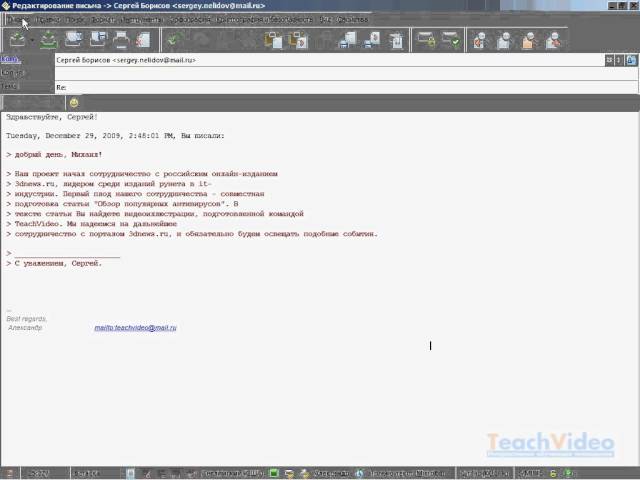This screenshot has height=480, width=640.
Task: Click quoted line starting 'TeachVideo. Мы надеемся'
Action: click(92, 224)
